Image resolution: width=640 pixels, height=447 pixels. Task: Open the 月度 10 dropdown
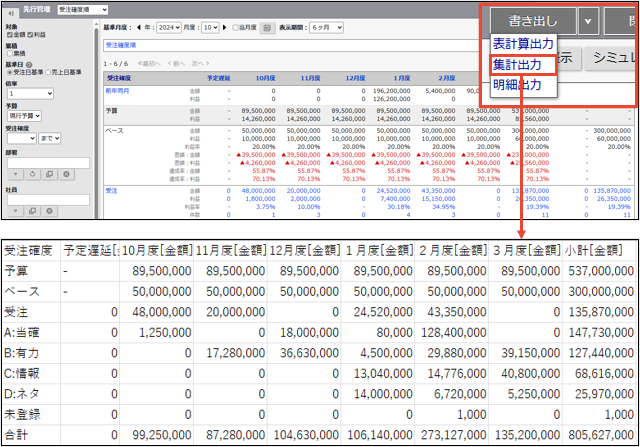(210, 28)
